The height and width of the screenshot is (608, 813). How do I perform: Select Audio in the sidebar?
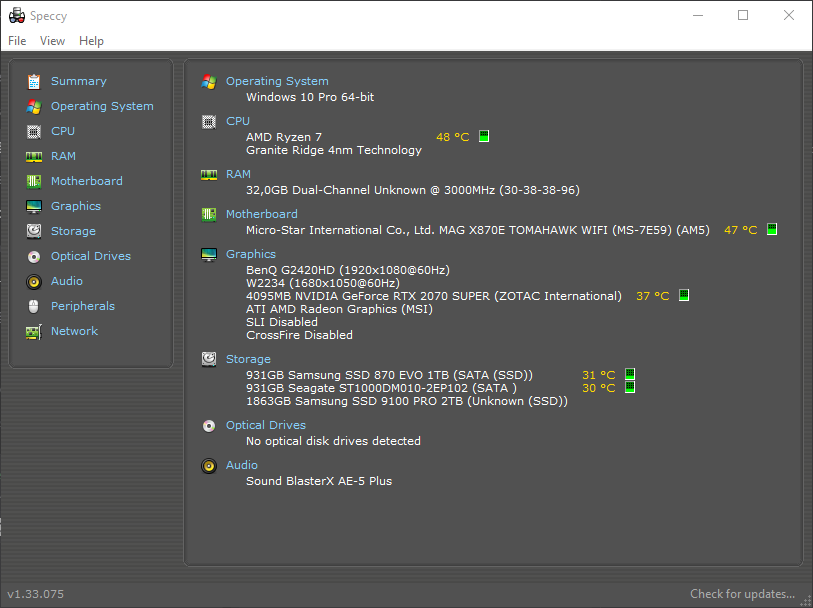[67, 281]
